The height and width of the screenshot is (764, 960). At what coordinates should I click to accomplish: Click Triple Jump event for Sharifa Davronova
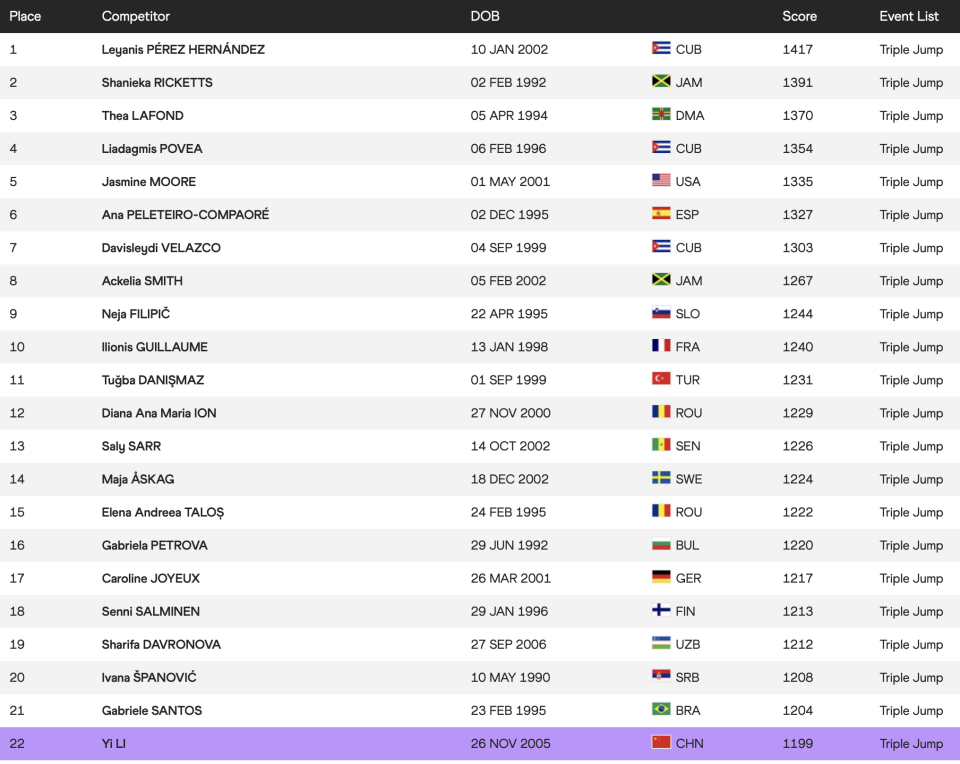pyautogui.click(x=911, y=644)
